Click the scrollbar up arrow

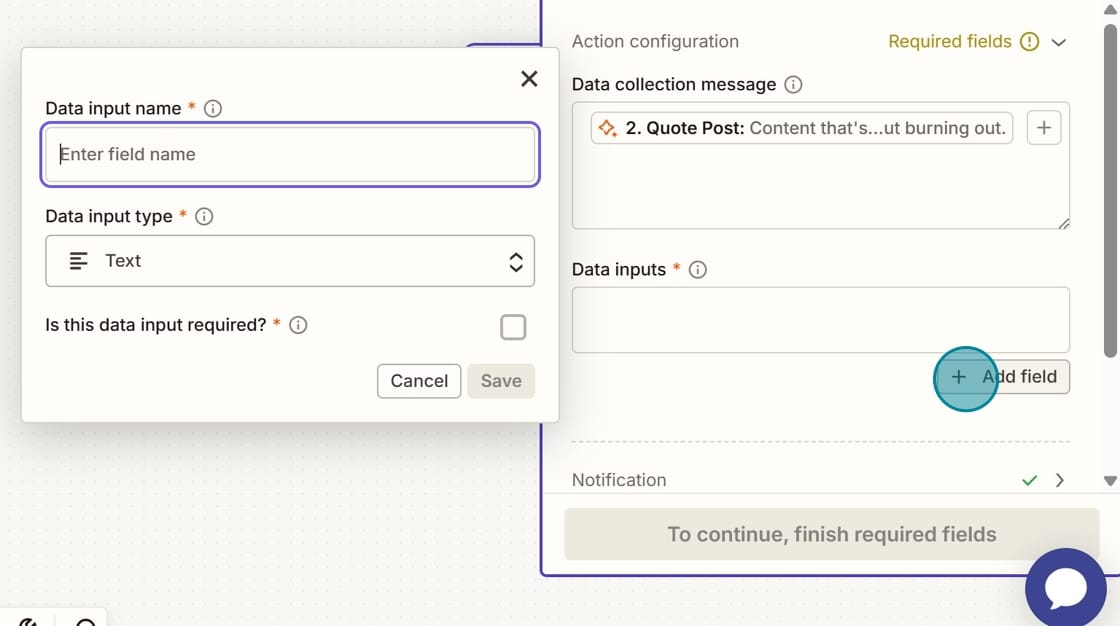[x=1110, y=10]
